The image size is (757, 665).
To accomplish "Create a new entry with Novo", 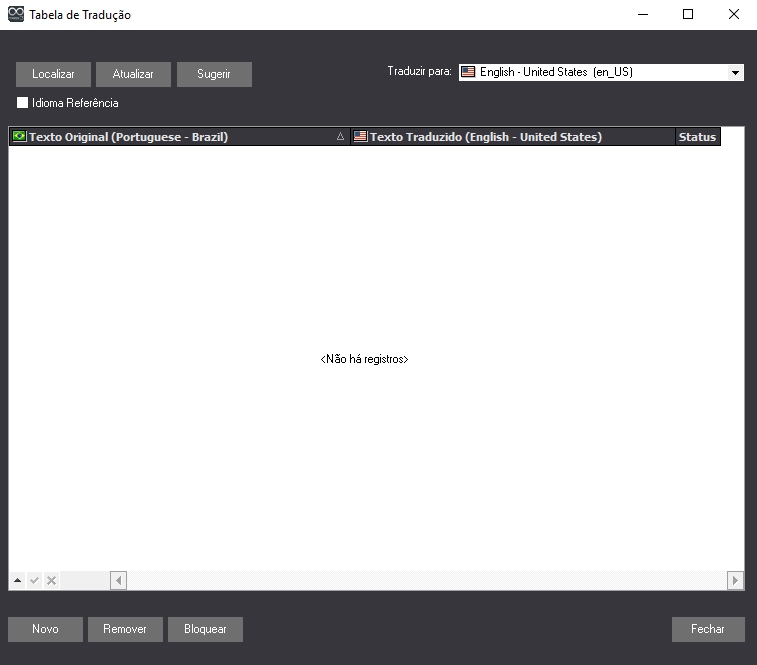I will click(x=45, y=629).
